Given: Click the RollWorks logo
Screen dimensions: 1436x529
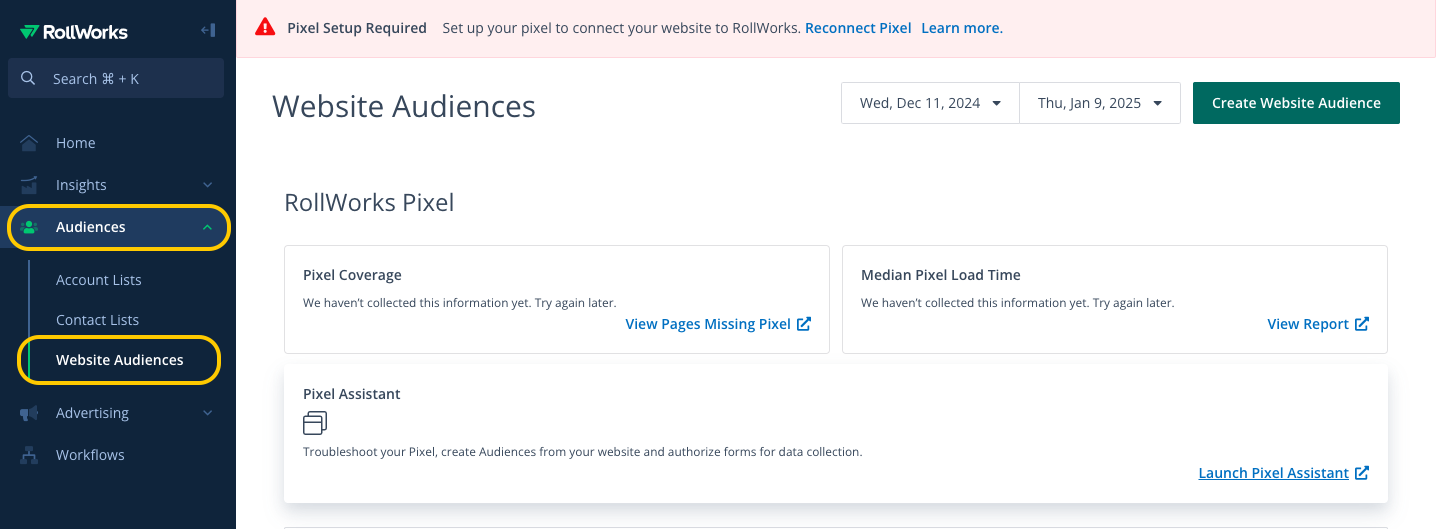Looking at the screenshot, I should (x=74, y=32).
